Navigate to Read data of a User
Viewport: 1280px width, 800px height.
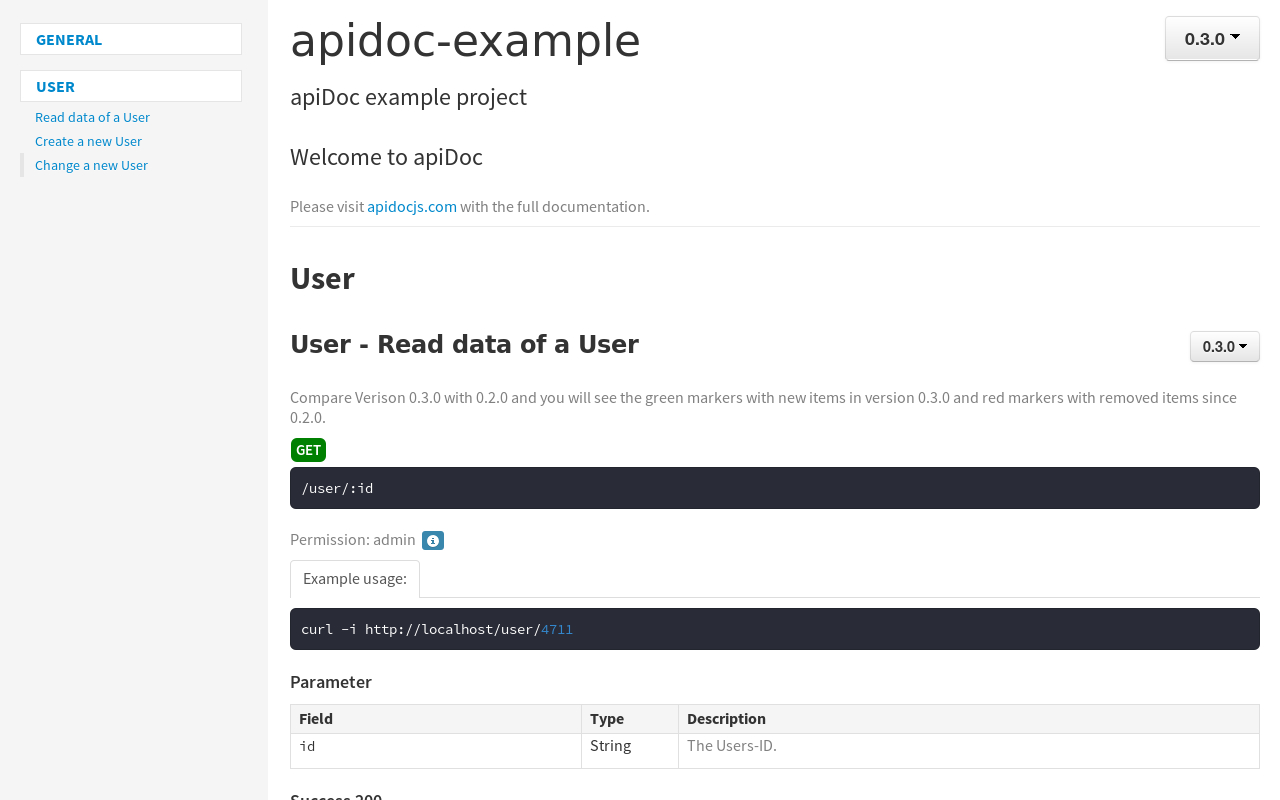click(92, 117)
